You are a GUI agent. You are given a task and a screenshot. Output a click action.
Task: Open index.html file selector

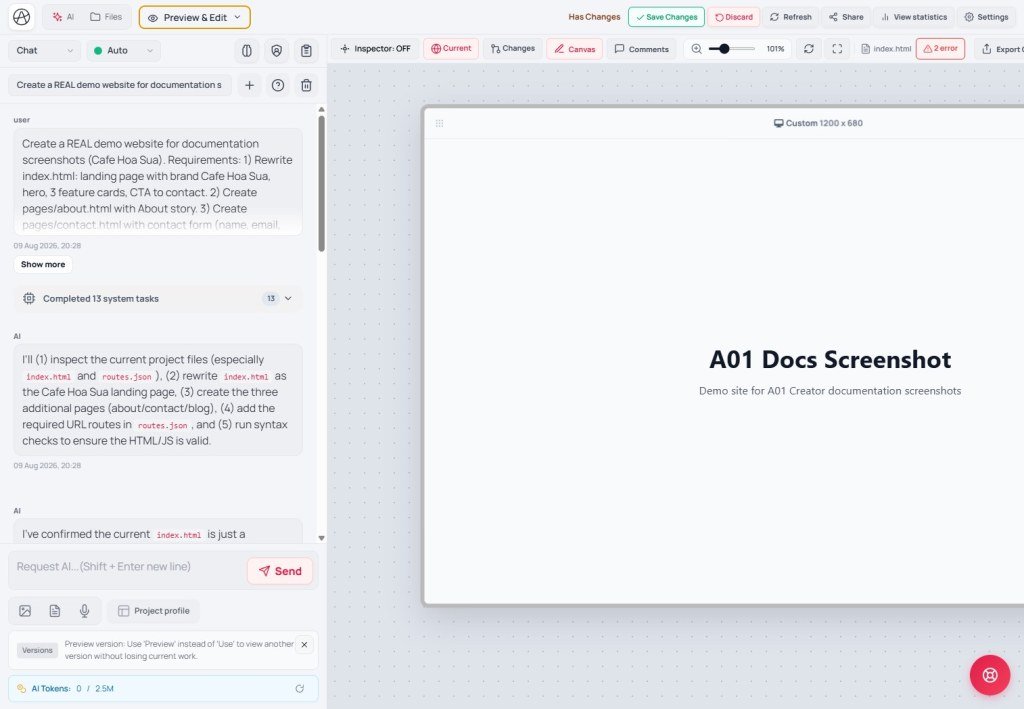click(886, 49)
